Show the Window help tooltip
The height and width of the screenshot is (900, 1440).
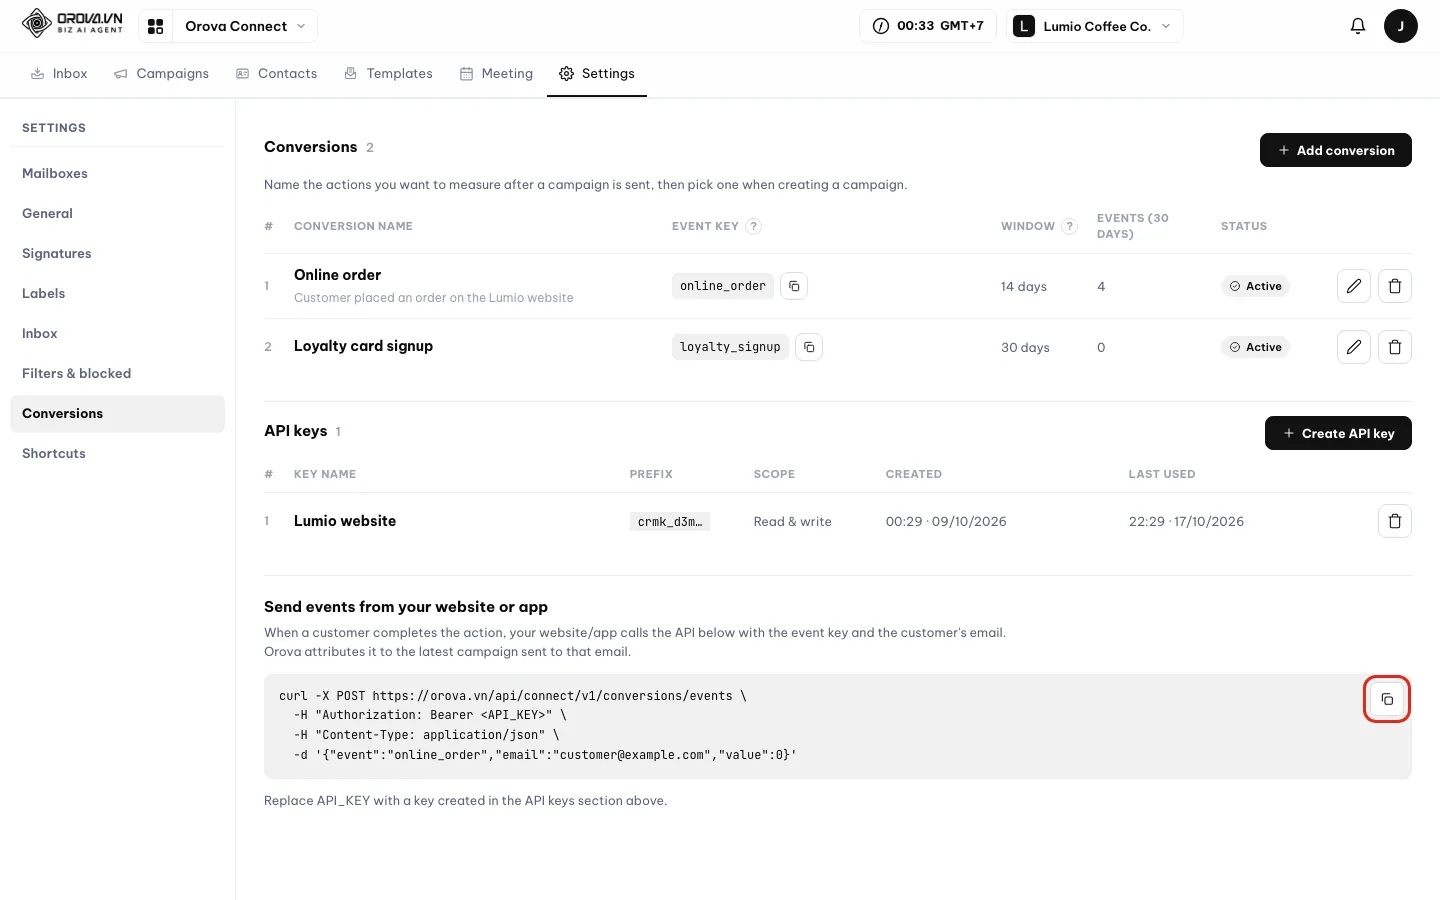(x=1069, y=226)
